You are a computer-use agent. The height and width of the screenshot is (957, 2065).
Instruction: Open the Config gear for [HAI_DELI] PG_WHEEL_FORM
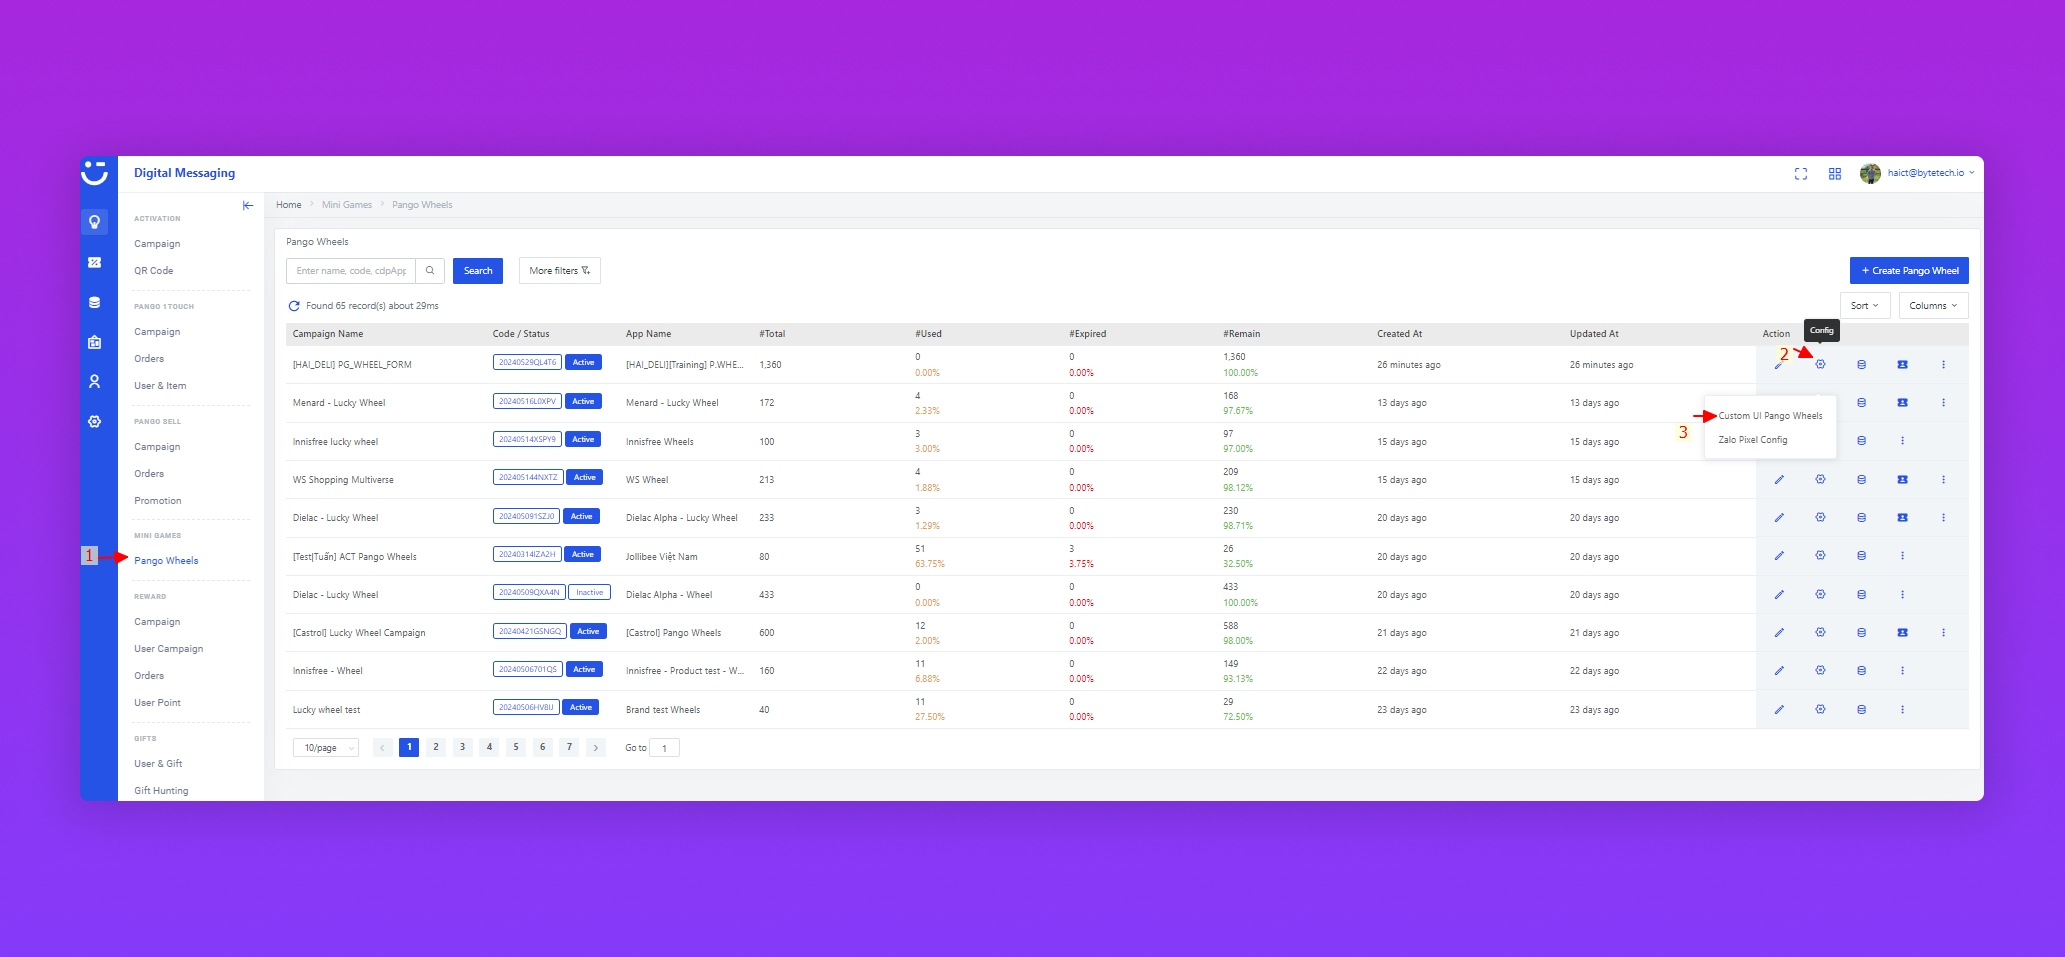click(1820, 365)
